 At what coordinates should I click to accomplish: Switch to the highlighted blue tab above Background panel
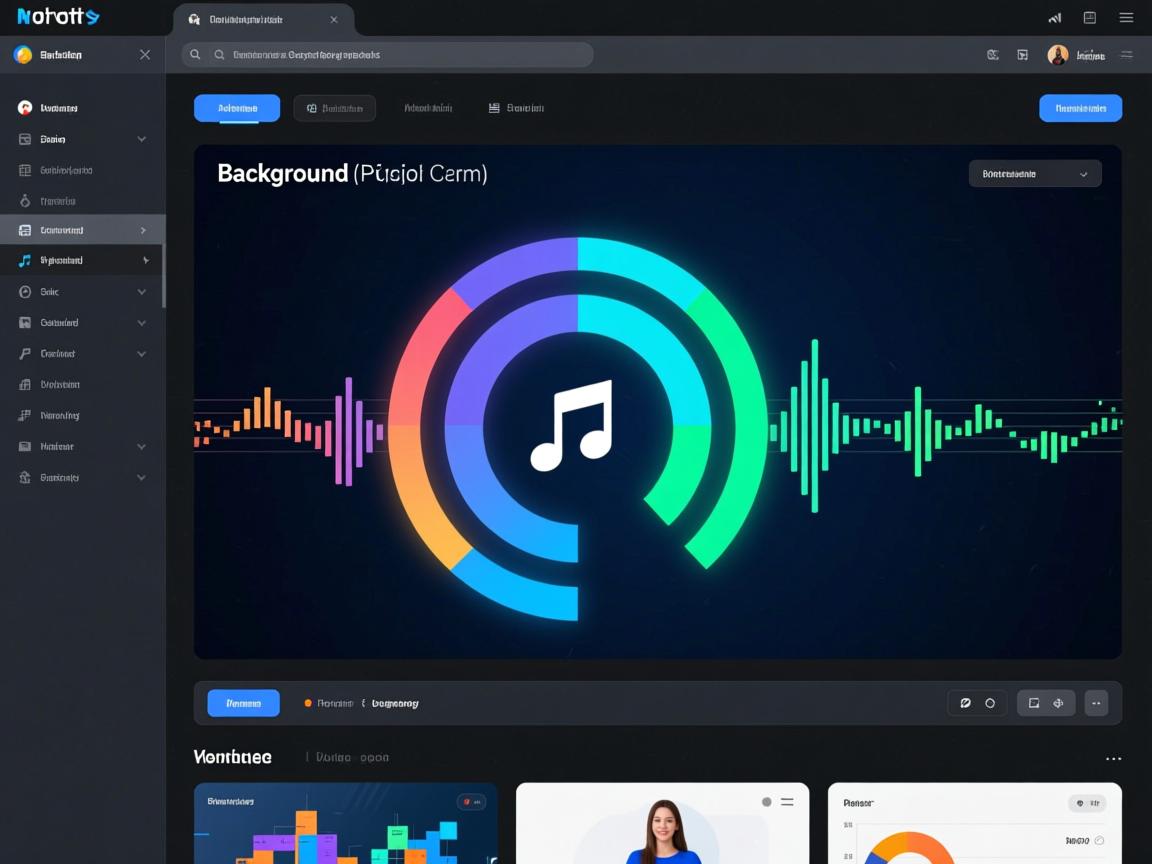coord(237,108)
